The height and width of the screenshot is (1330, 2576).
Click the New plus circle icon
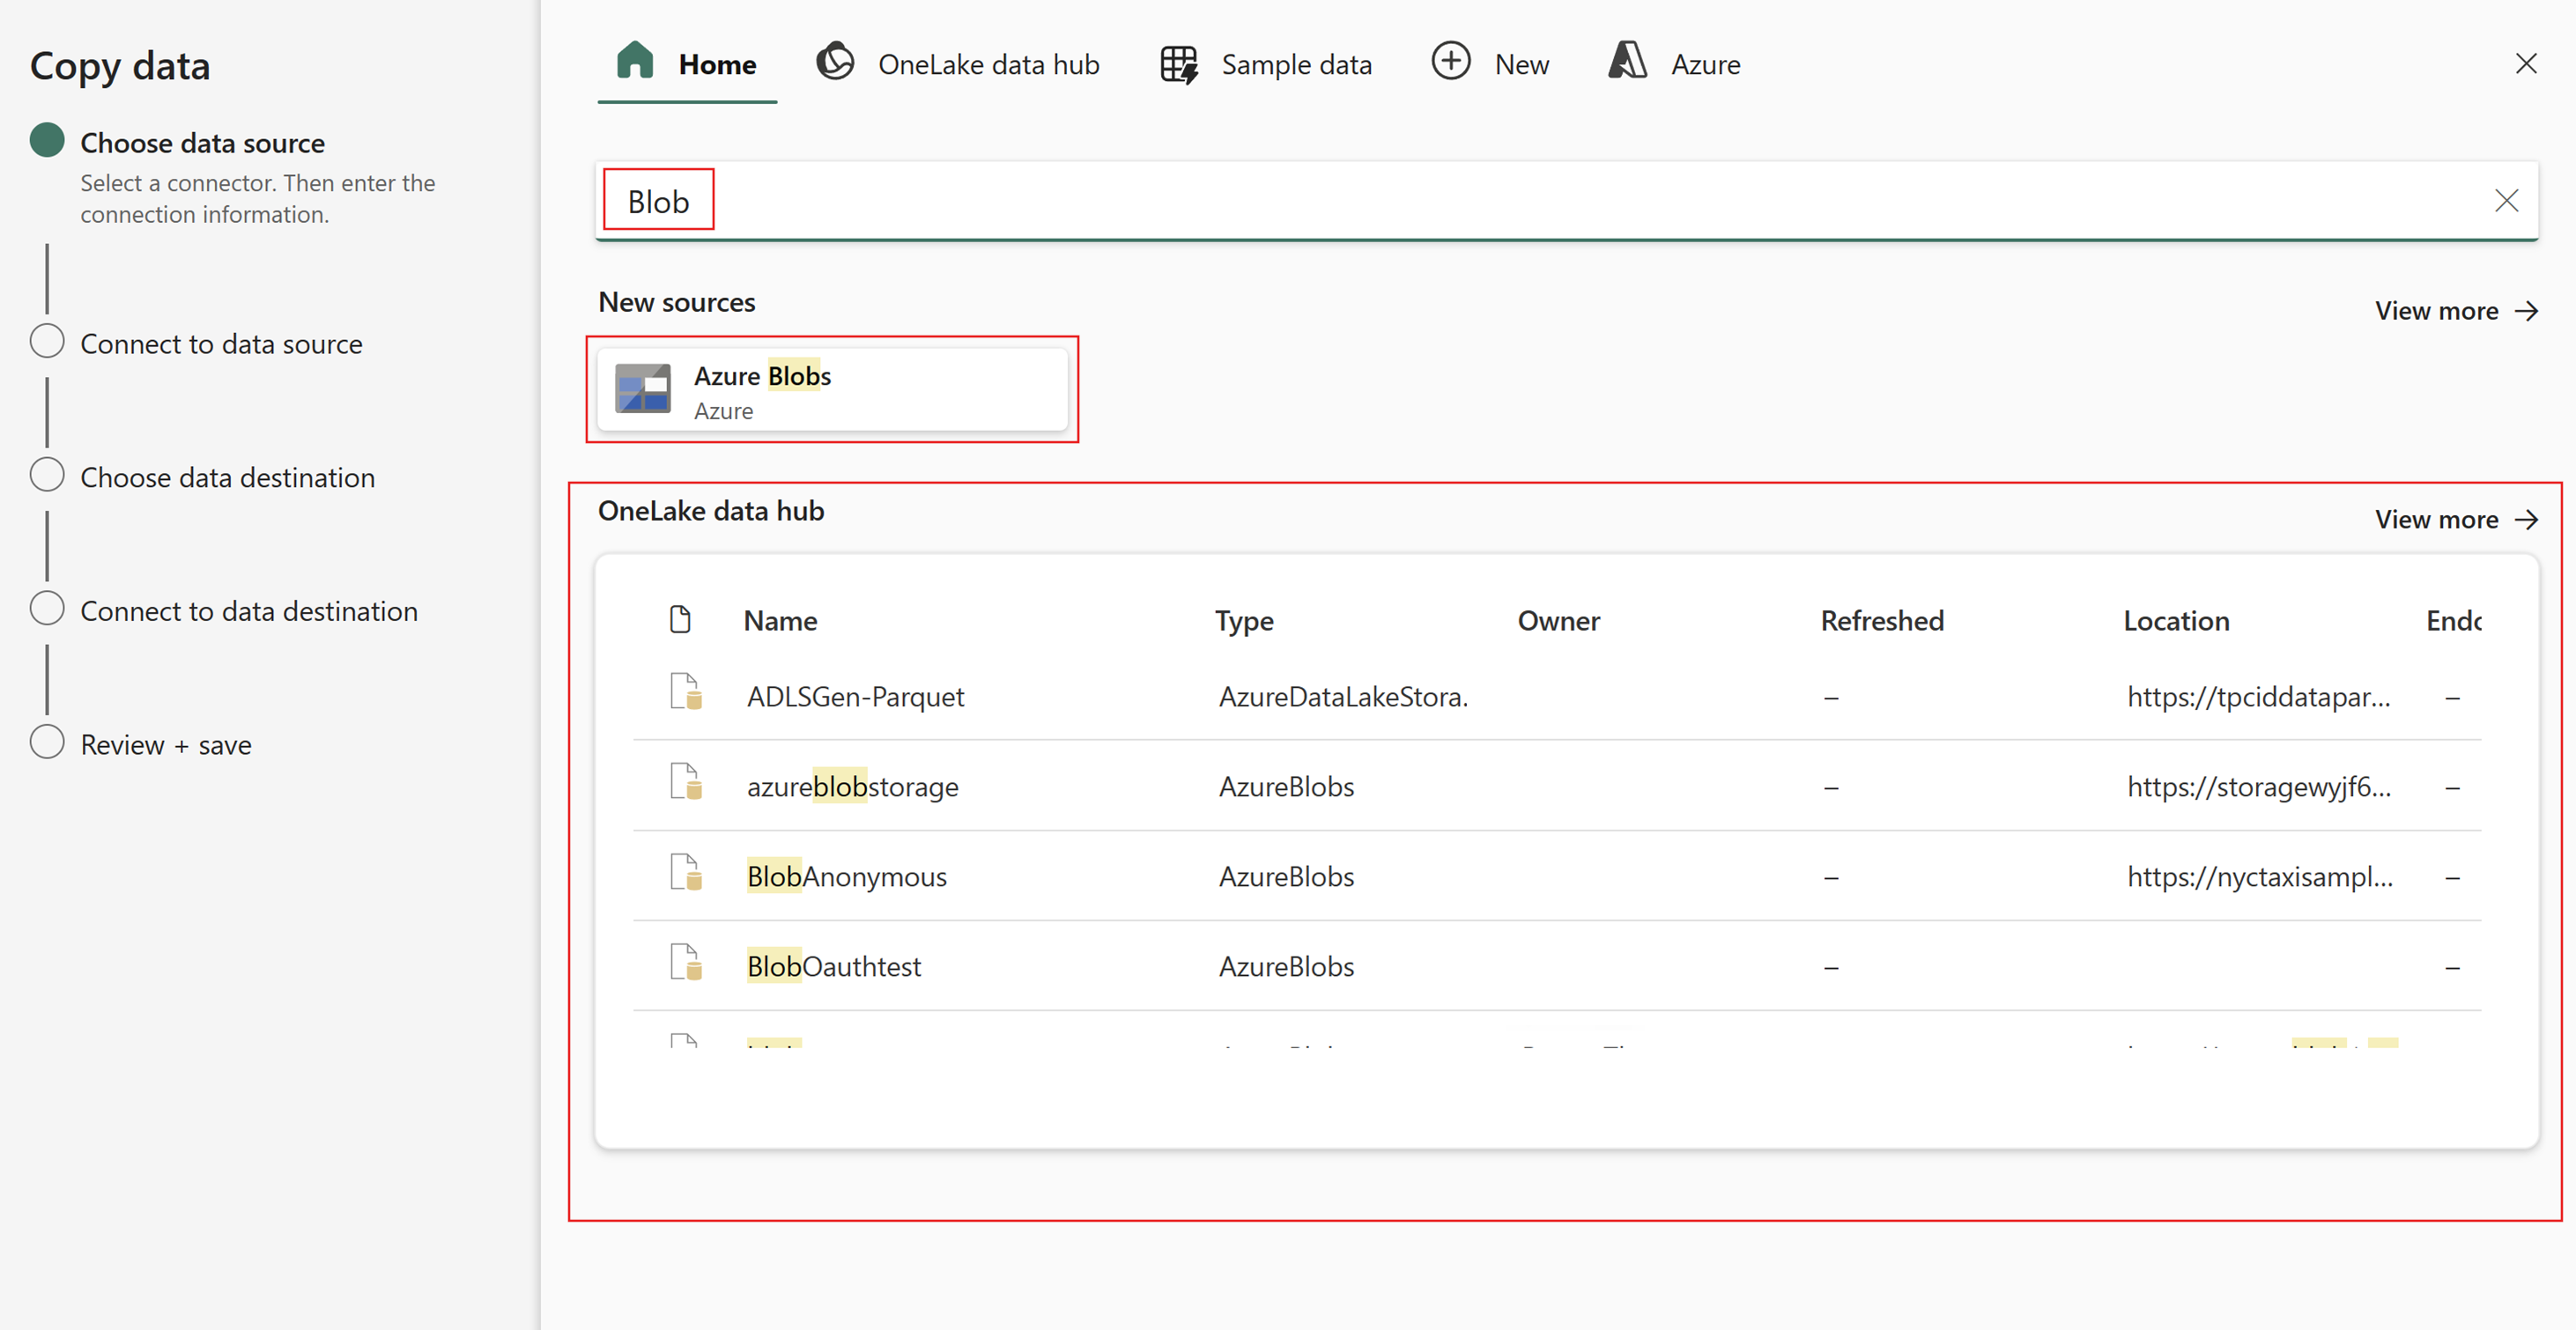click(x=1450, y=61)
